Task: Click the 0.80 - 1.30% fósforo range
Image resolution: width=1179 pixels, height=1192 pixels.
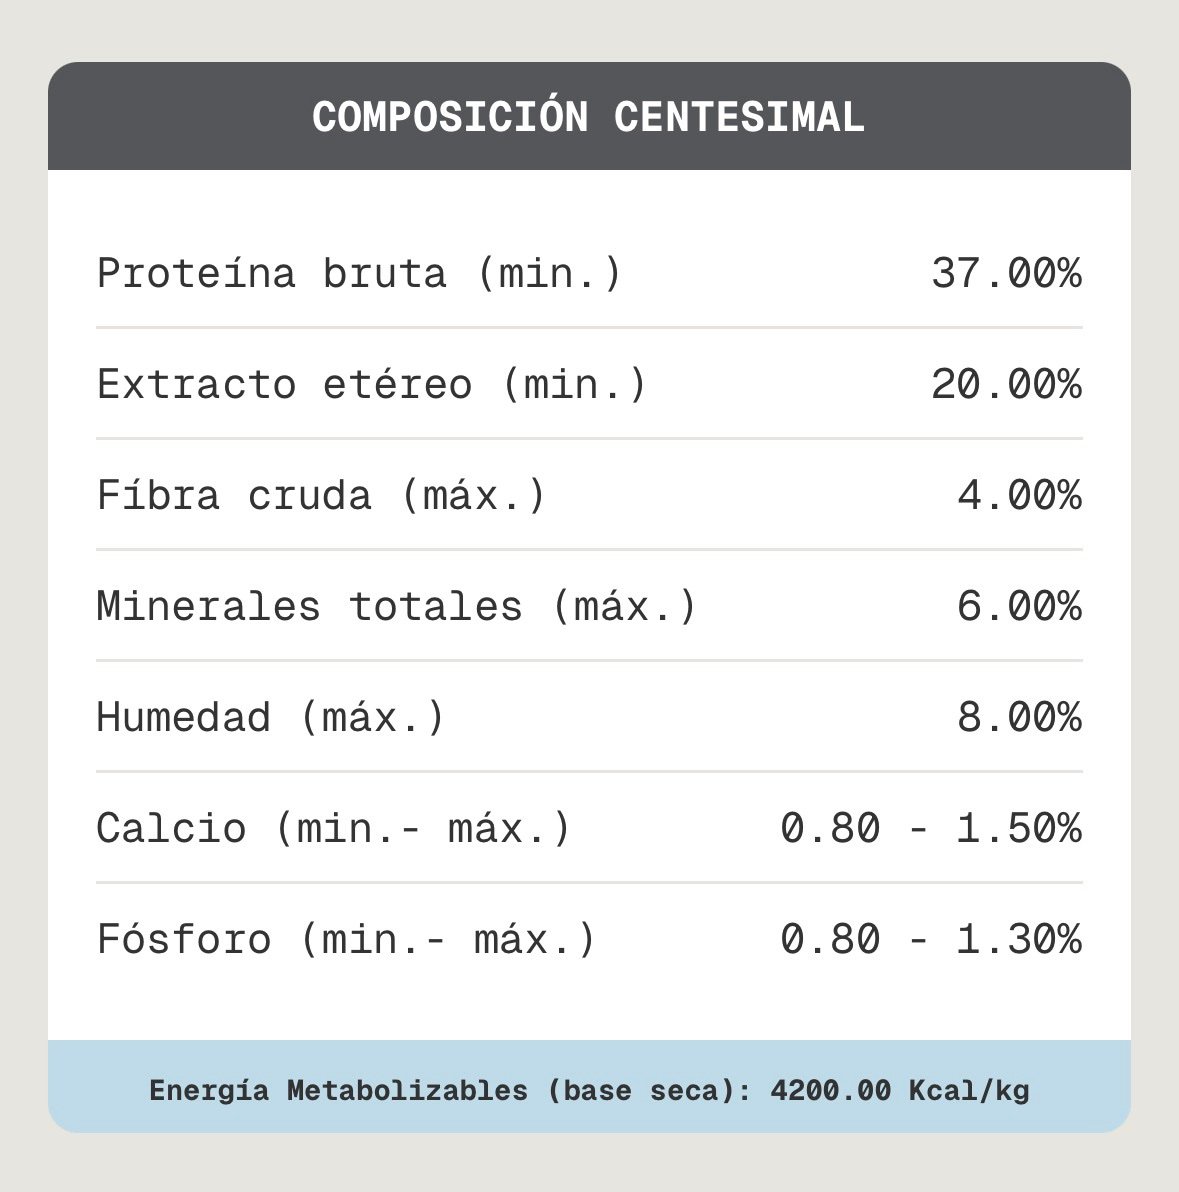Action: point(931,939)
